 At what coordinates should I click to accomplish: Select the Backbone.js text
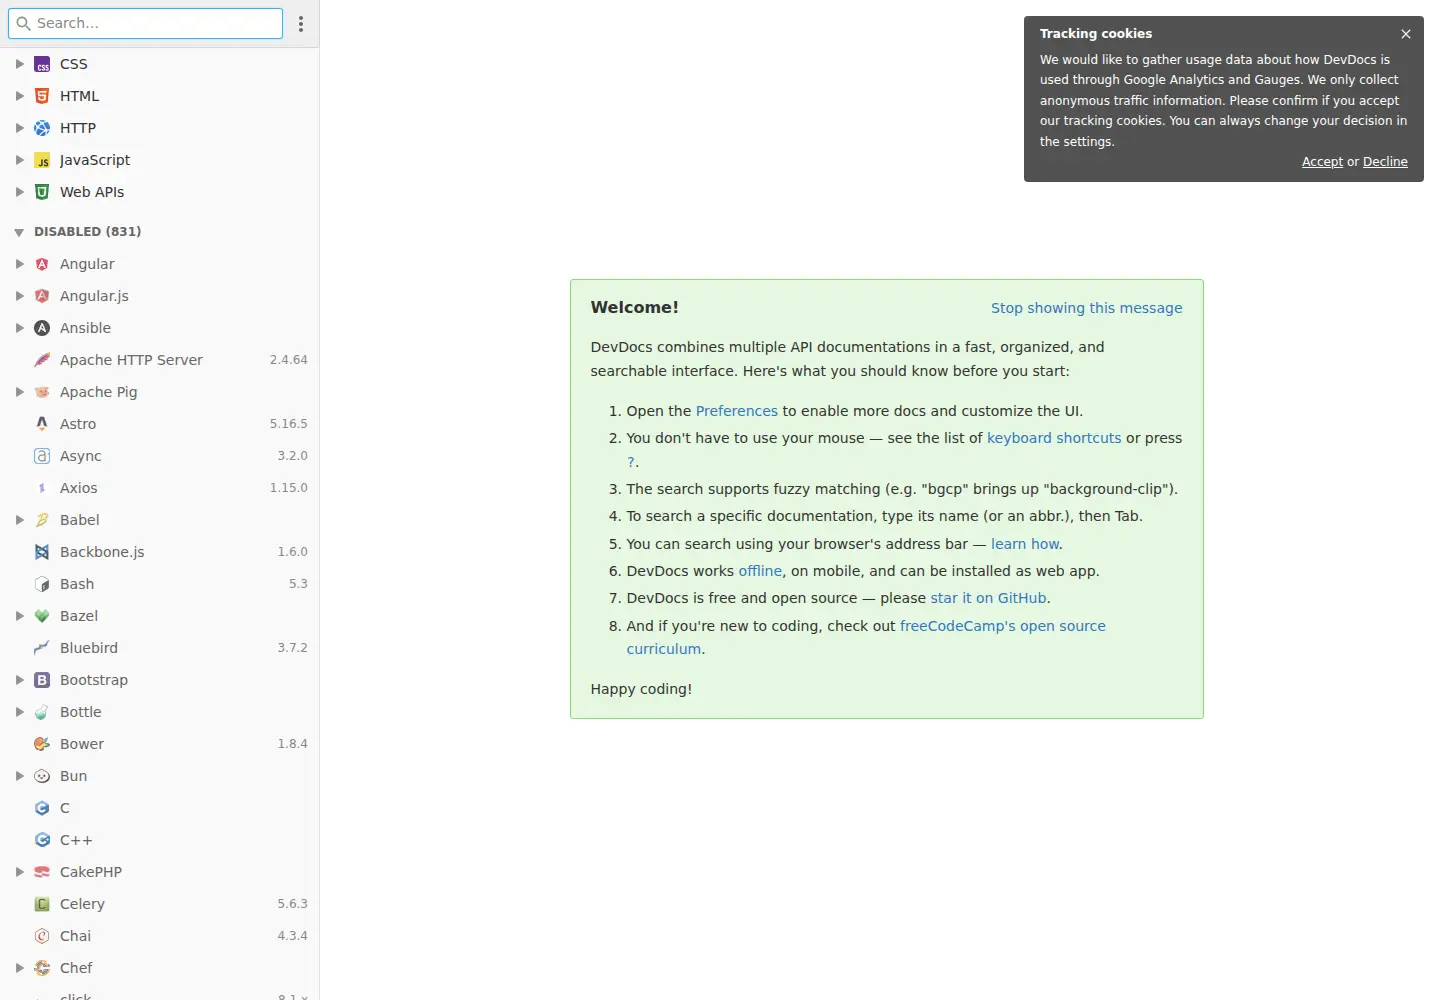[x=102, y=552]
